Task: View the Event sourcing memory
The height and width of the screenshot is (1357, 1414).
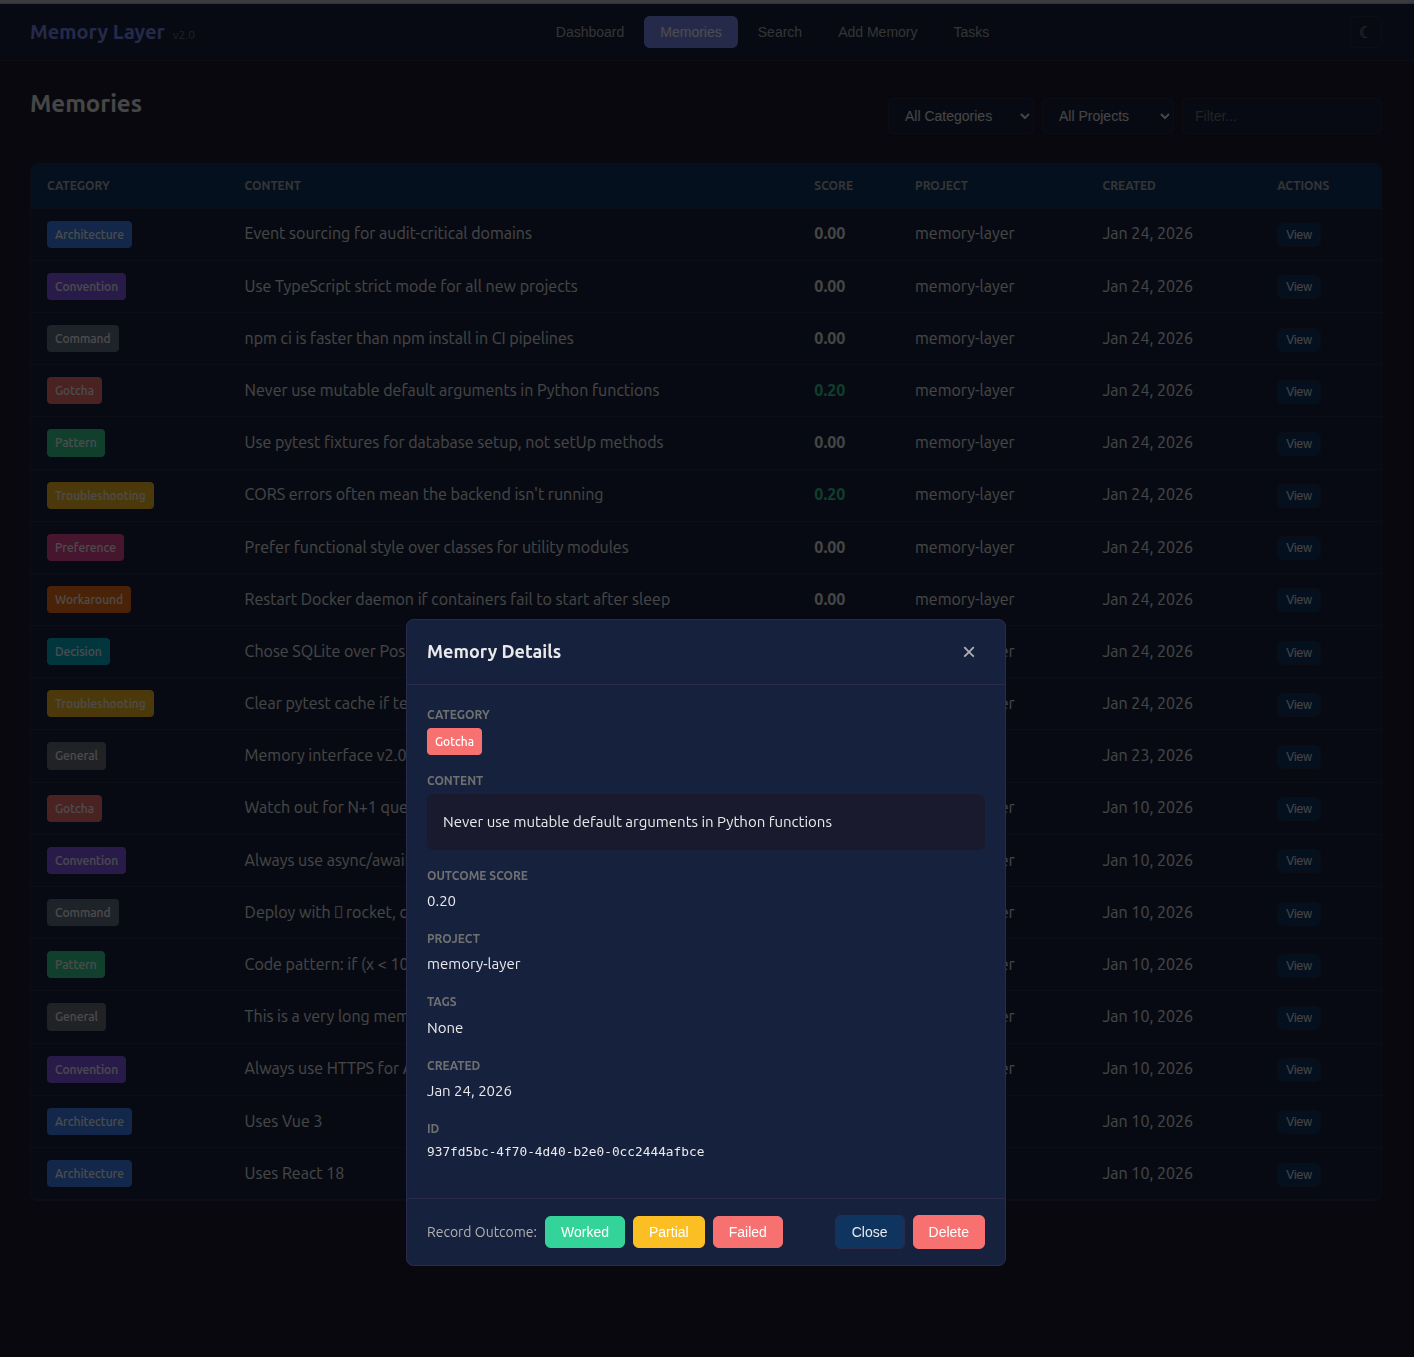Action: tap(1299, 235)
